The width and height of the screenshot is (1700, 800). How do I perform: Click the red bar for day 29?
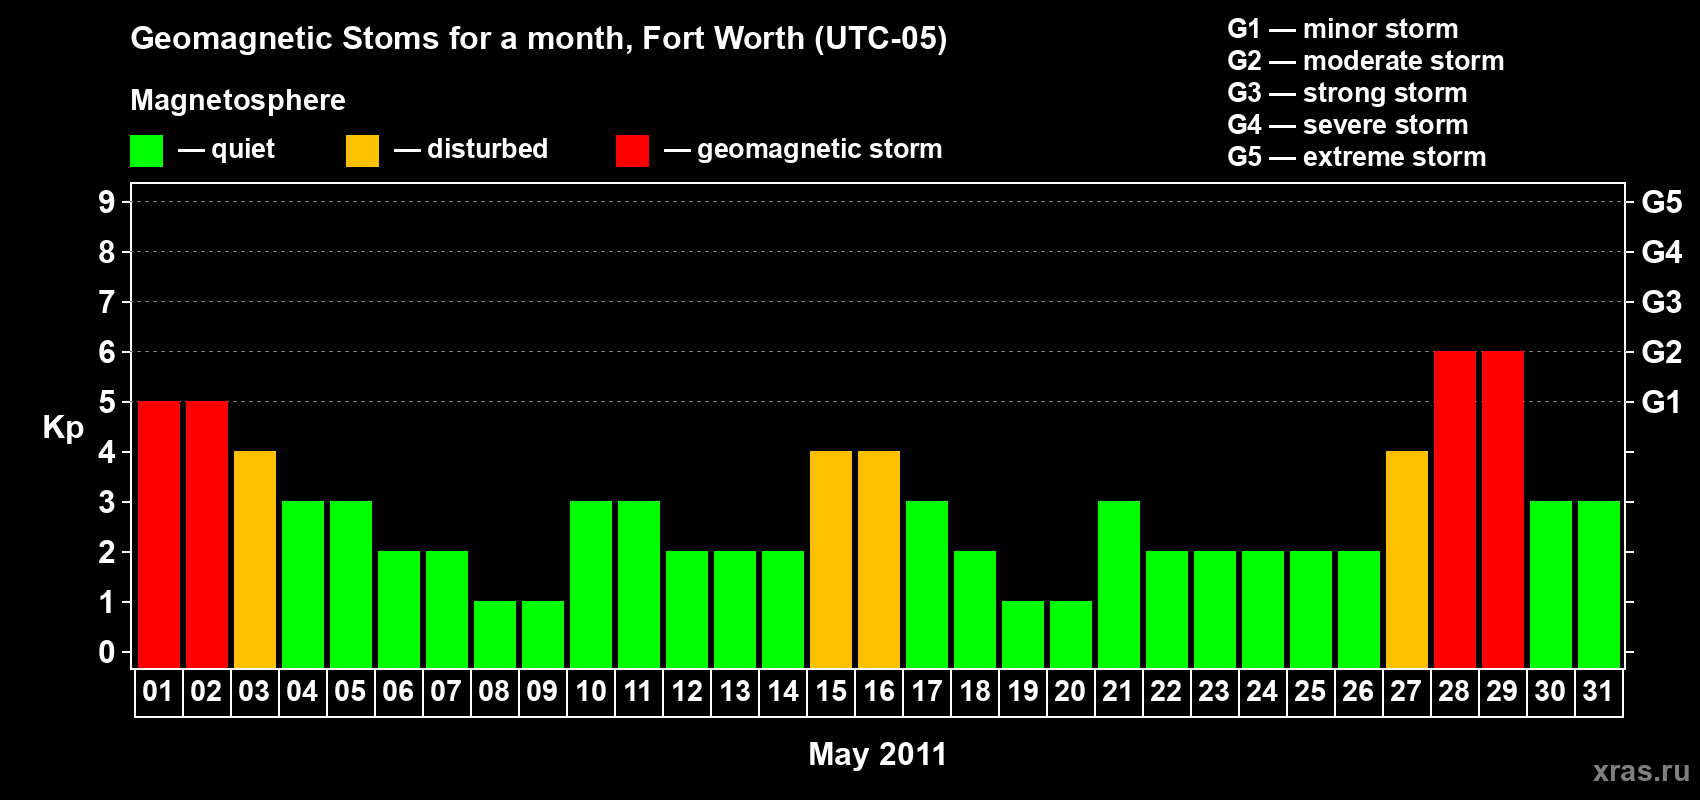(x=1503, y=509)
